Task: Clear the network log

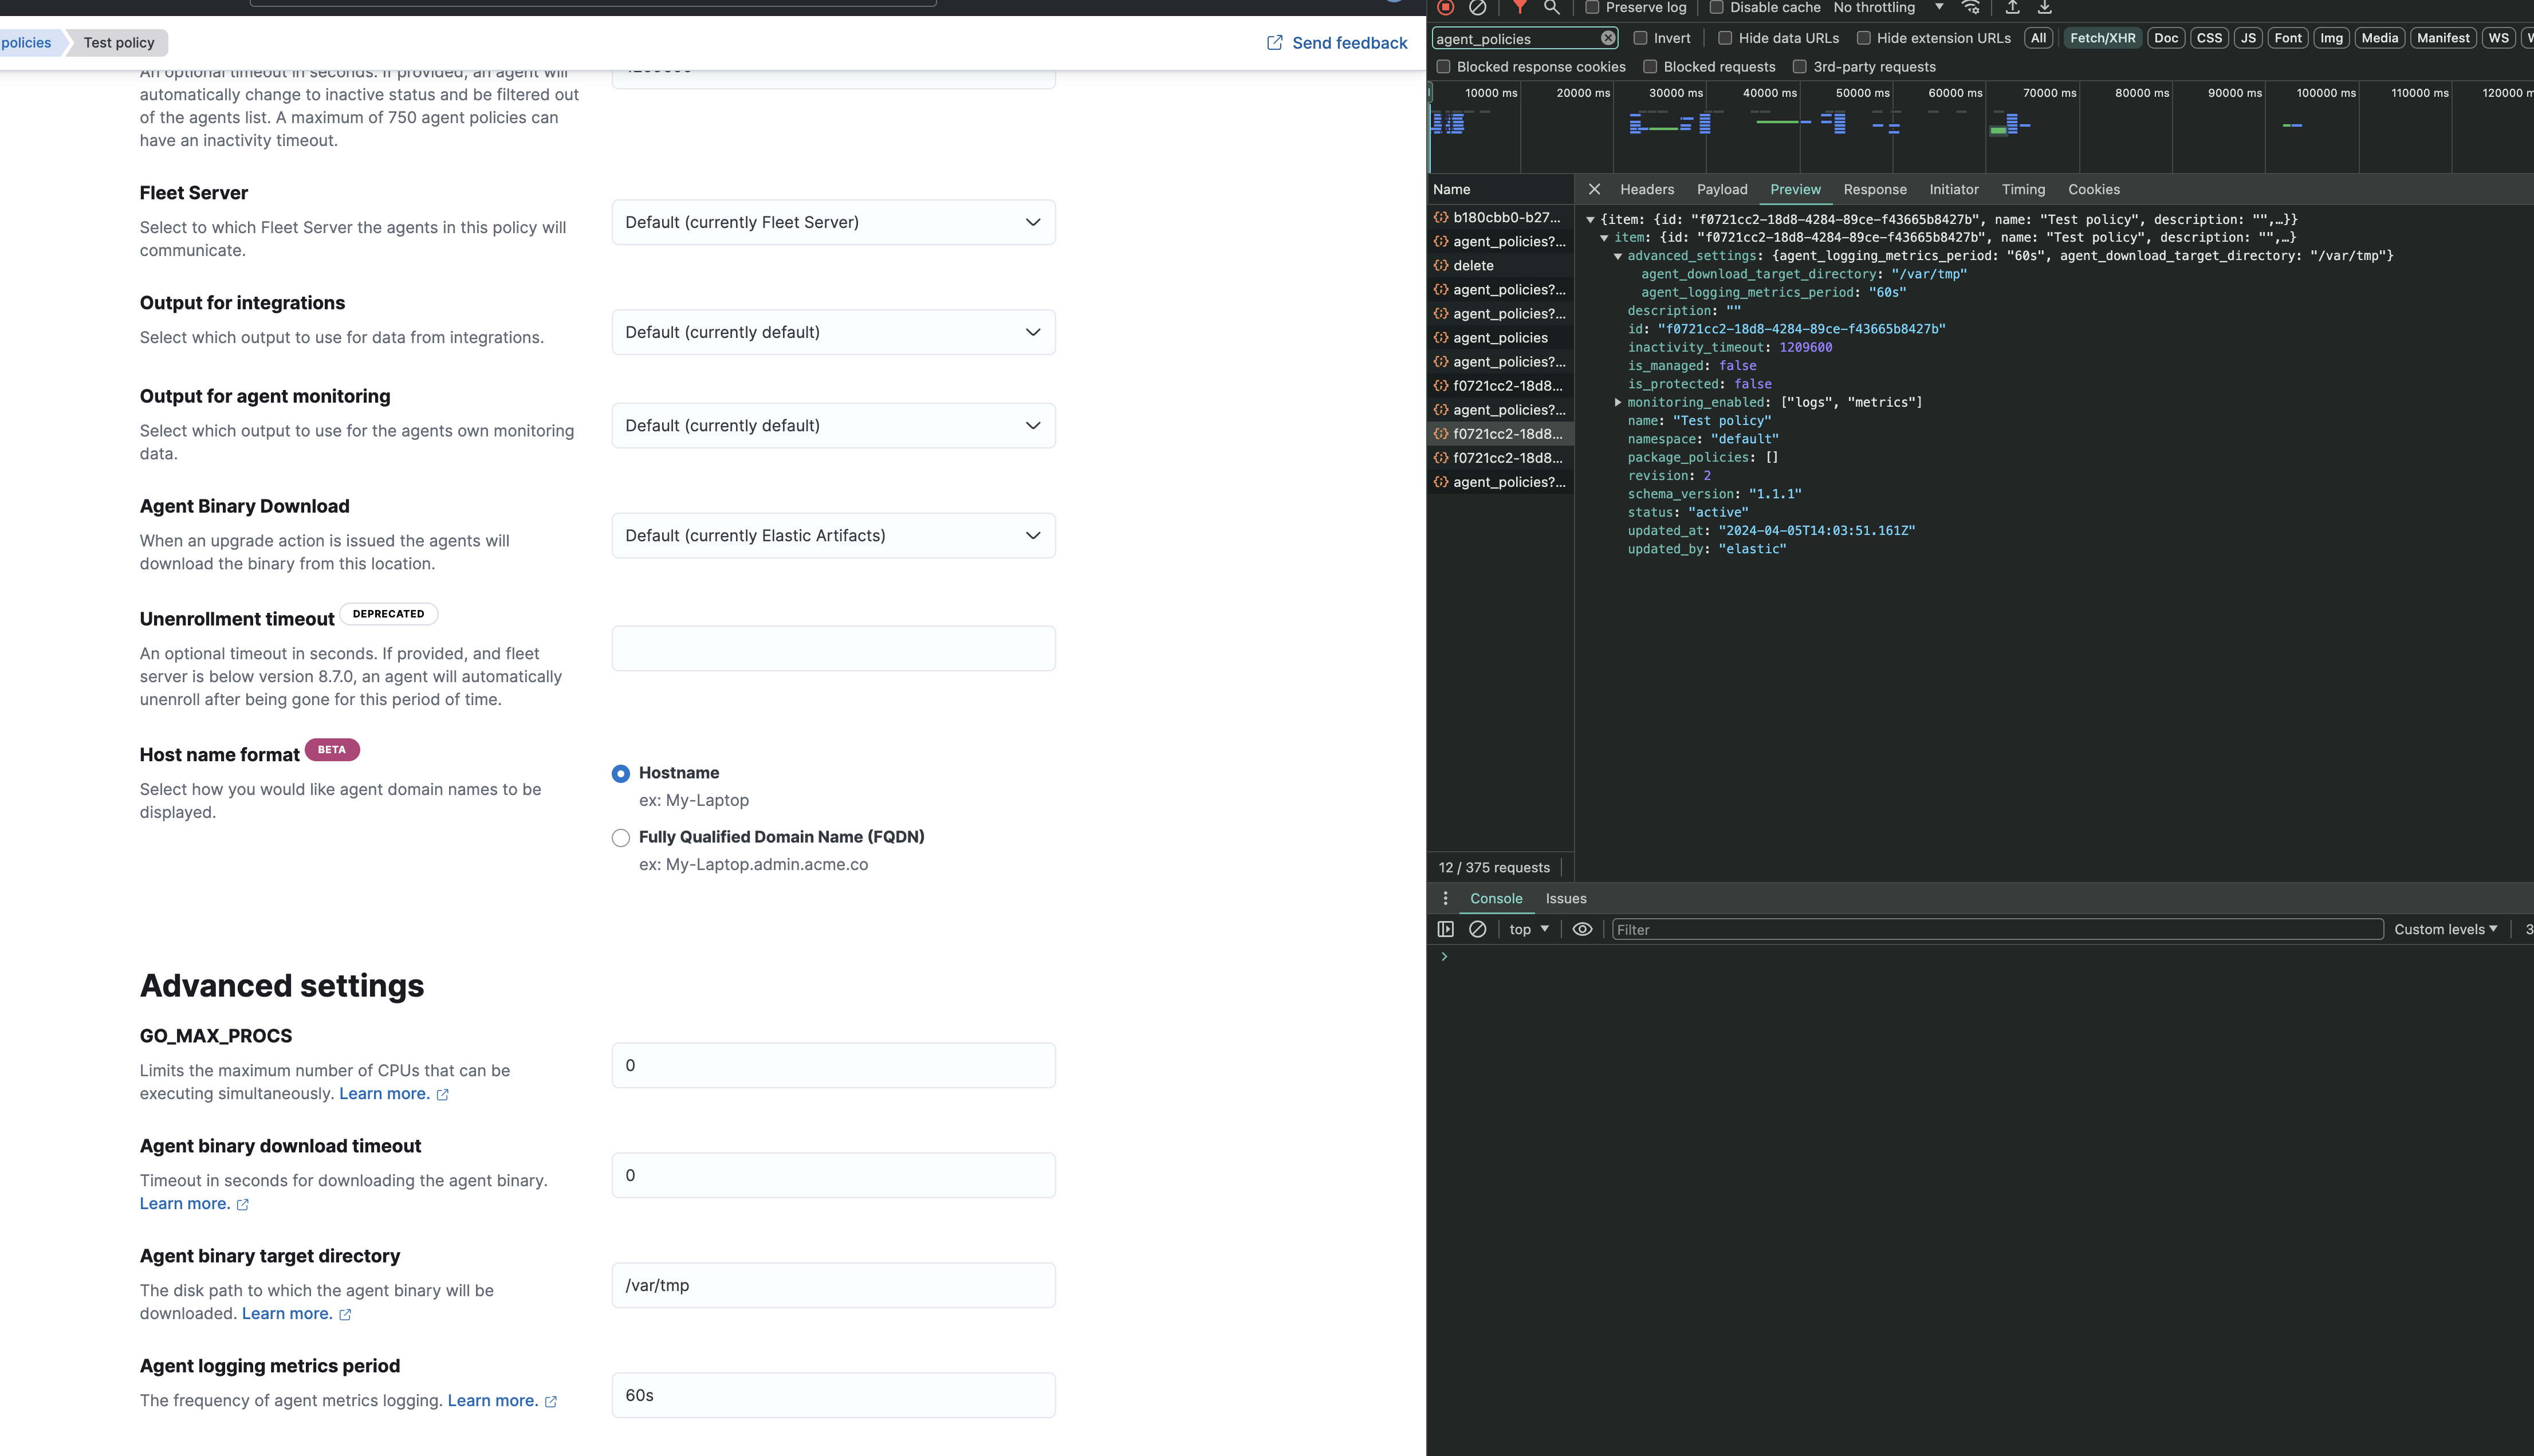Action: pos(1477,7)
